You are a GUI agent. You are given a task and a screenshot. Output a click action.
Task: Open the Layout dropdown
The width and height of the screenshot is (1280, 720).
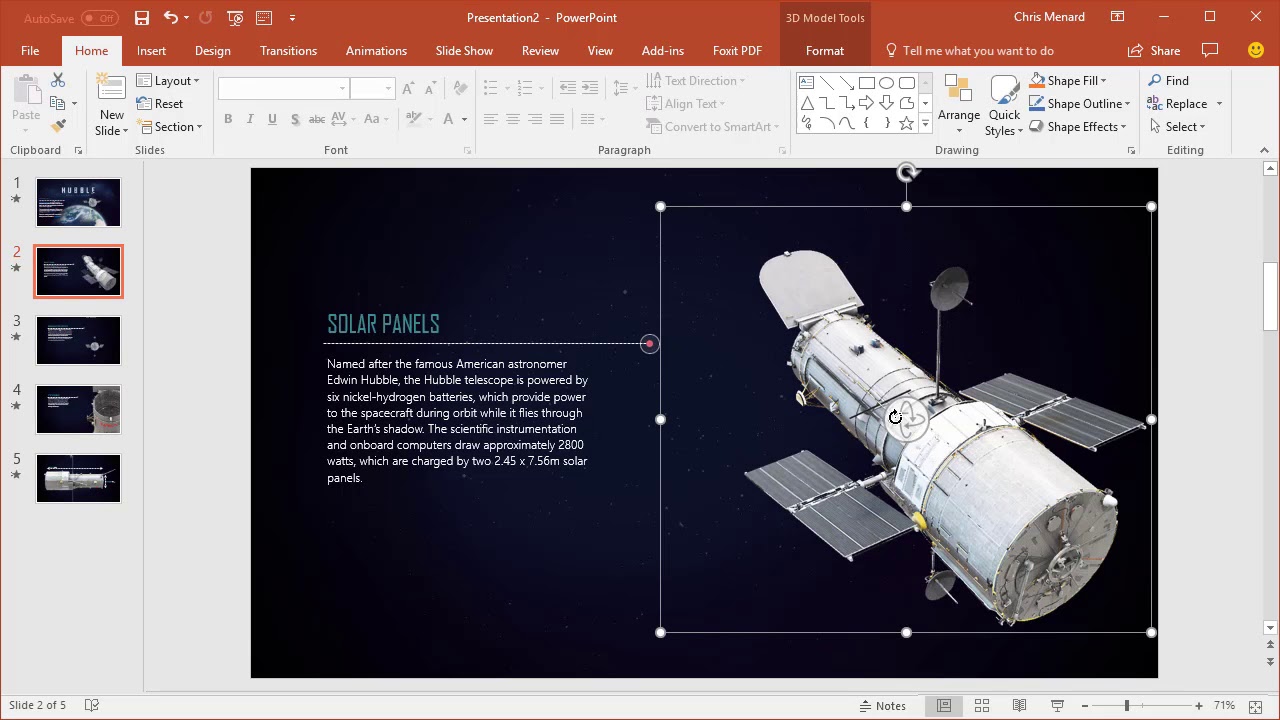point(168,81)
